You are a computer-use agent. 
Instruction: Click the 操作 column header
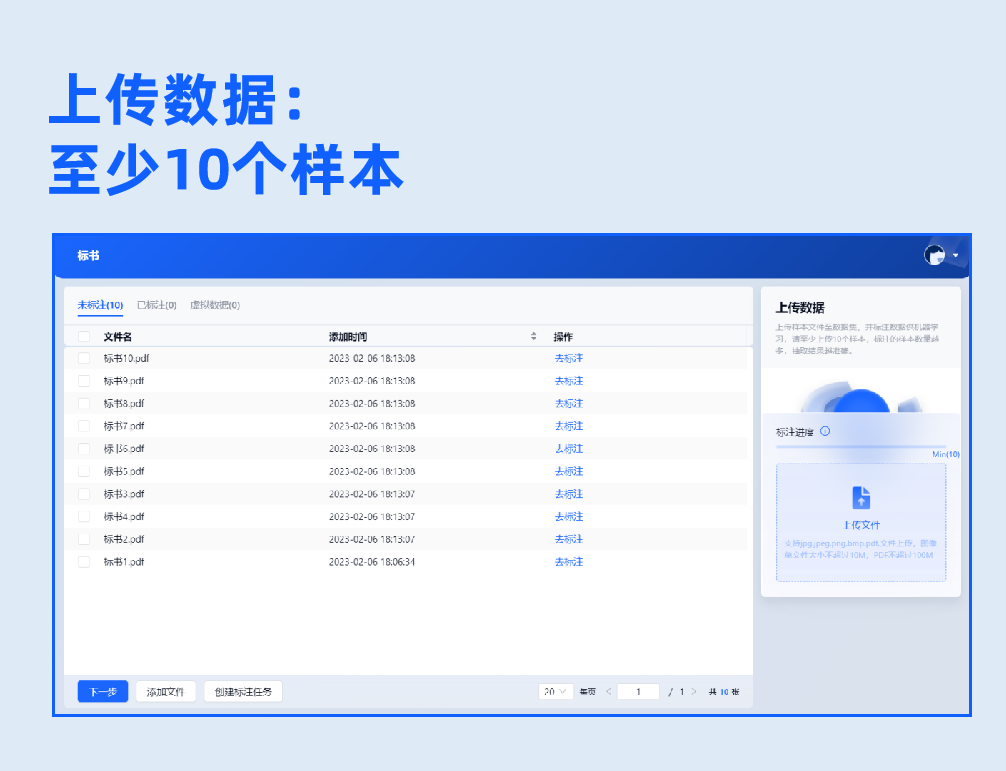(563, 336)
